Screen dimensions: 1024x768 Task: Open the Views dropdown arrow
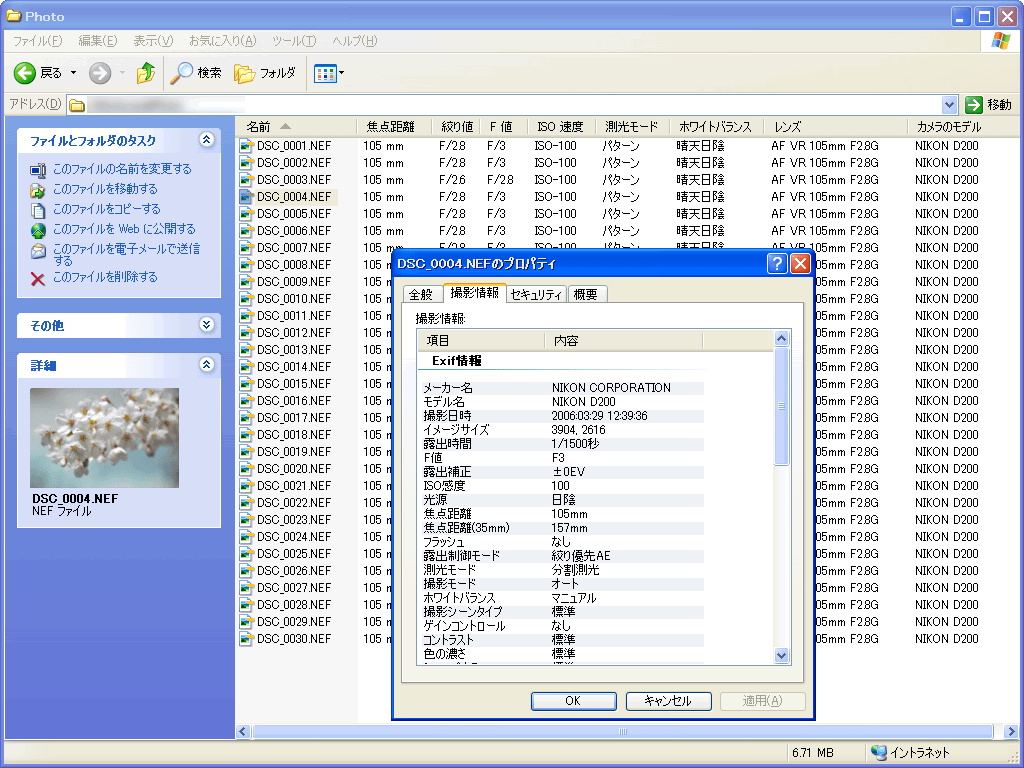[x=342, y=73]
